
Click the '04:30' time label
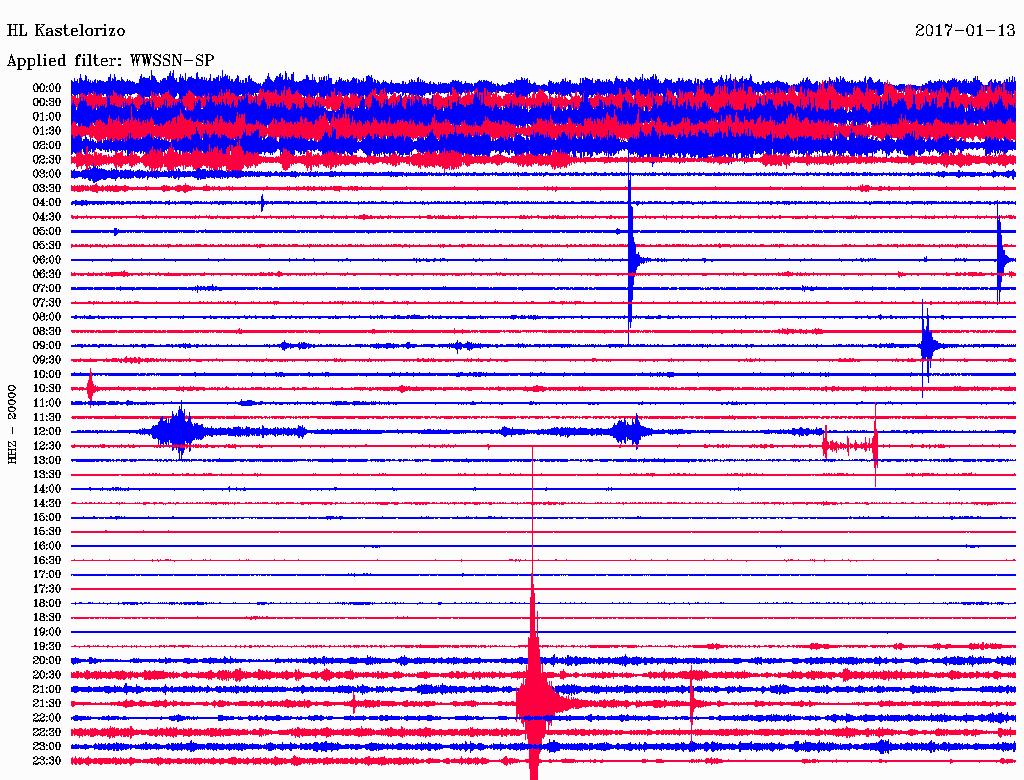pos(47,217)
